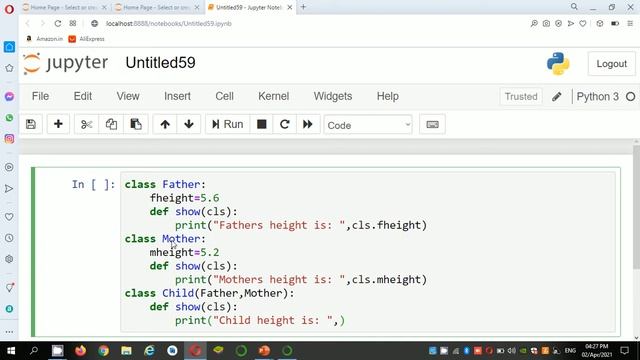Click the Jupyter logo
This screenshot has height=360, width=640.
tap(66, 63)
